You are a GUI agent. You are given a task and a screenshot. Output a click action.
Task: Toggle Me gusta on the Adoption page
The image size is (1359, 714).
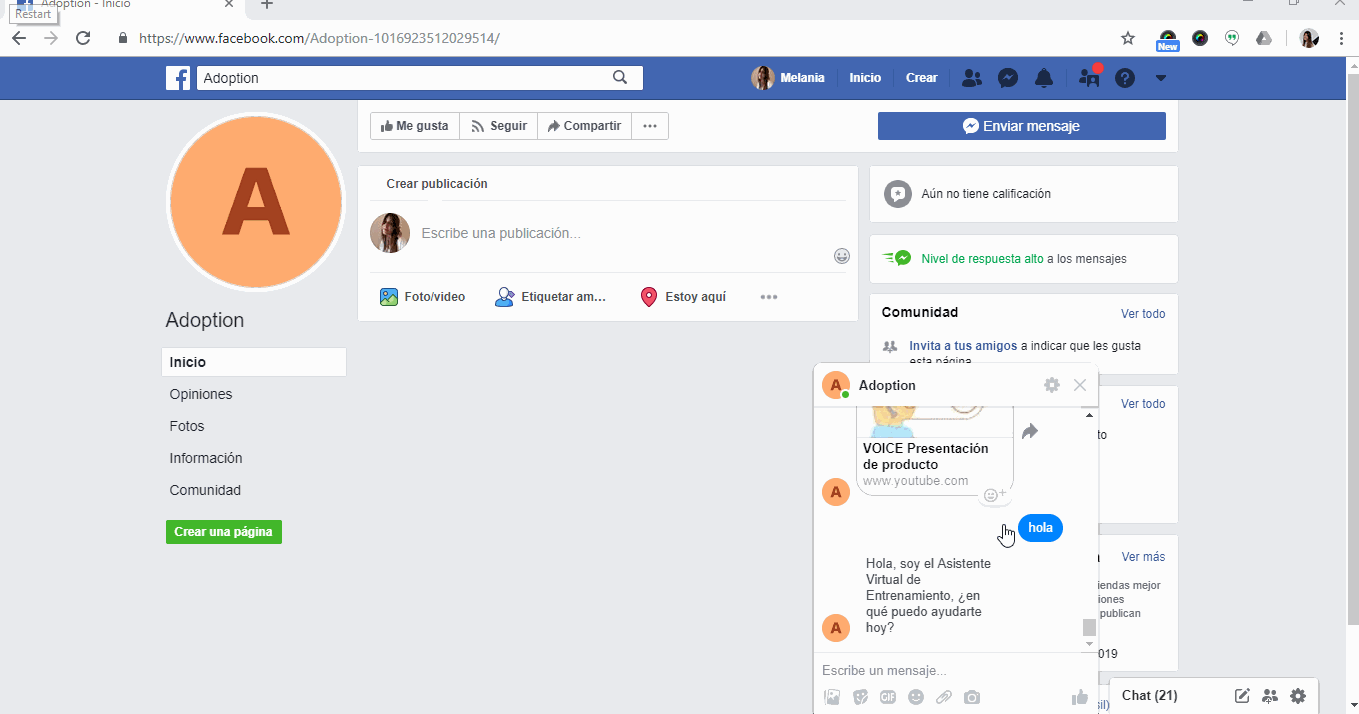[415, 126]
